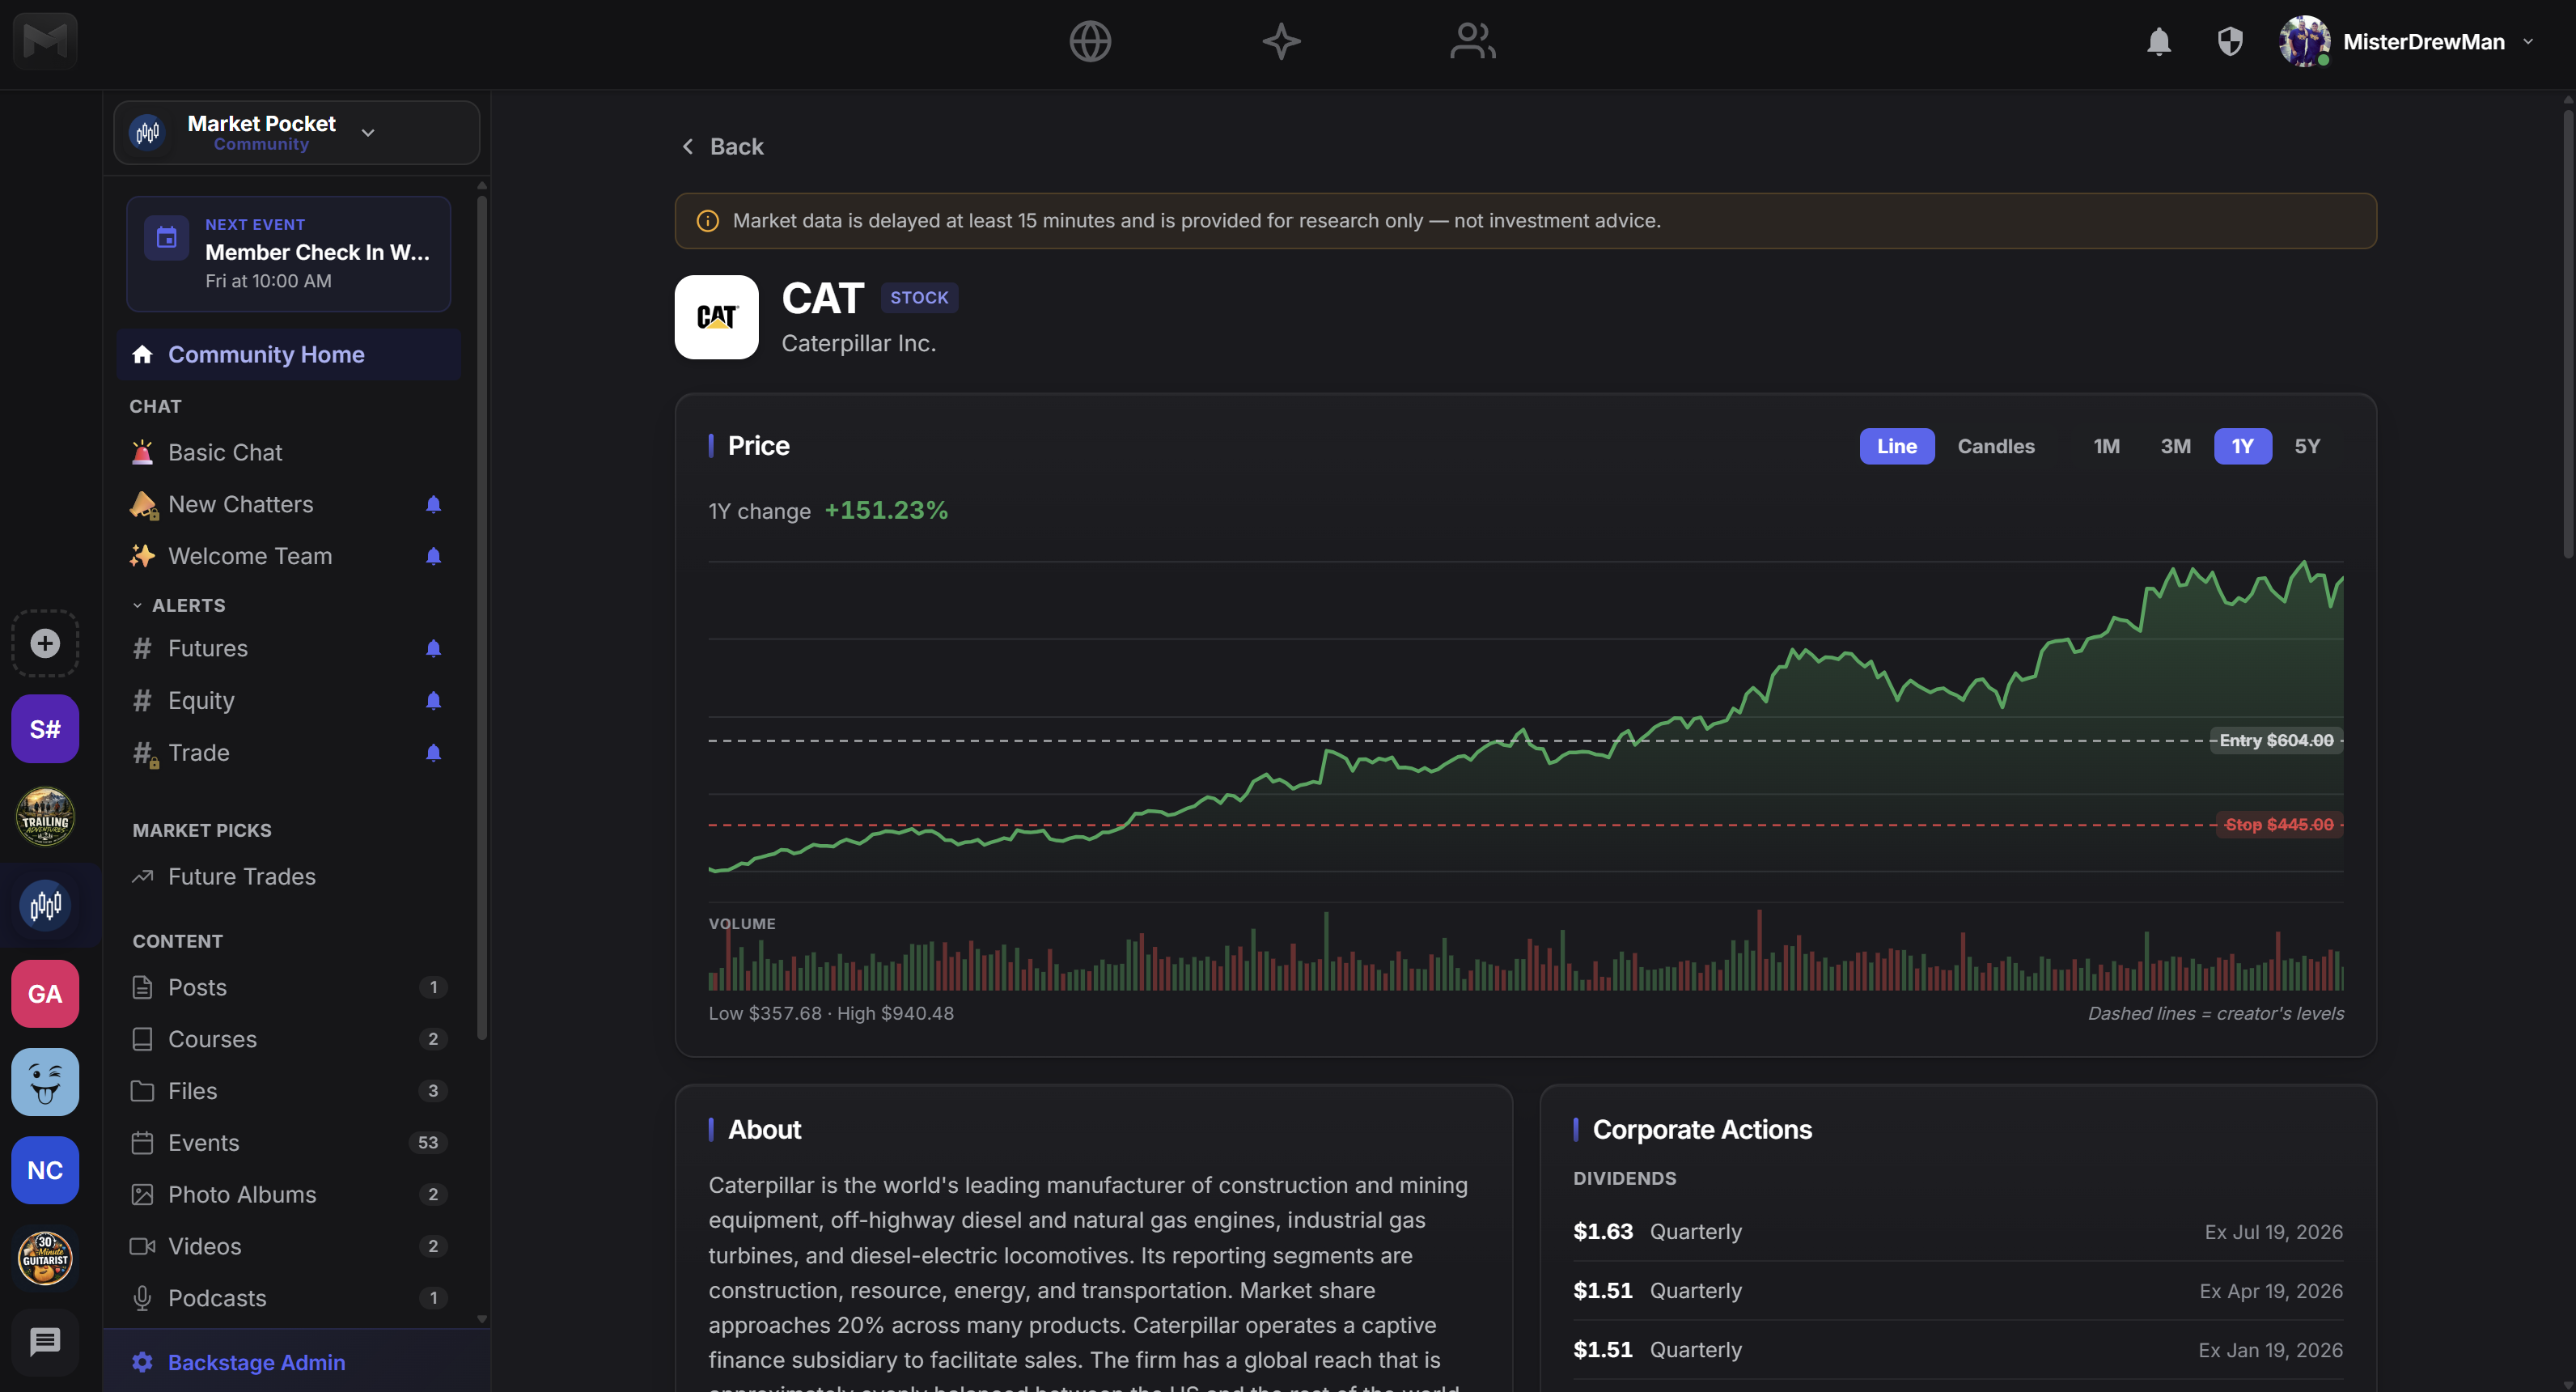Screen dimensions: 2576x1392
Task: Open the Files content section
Action: (288, 1091)
